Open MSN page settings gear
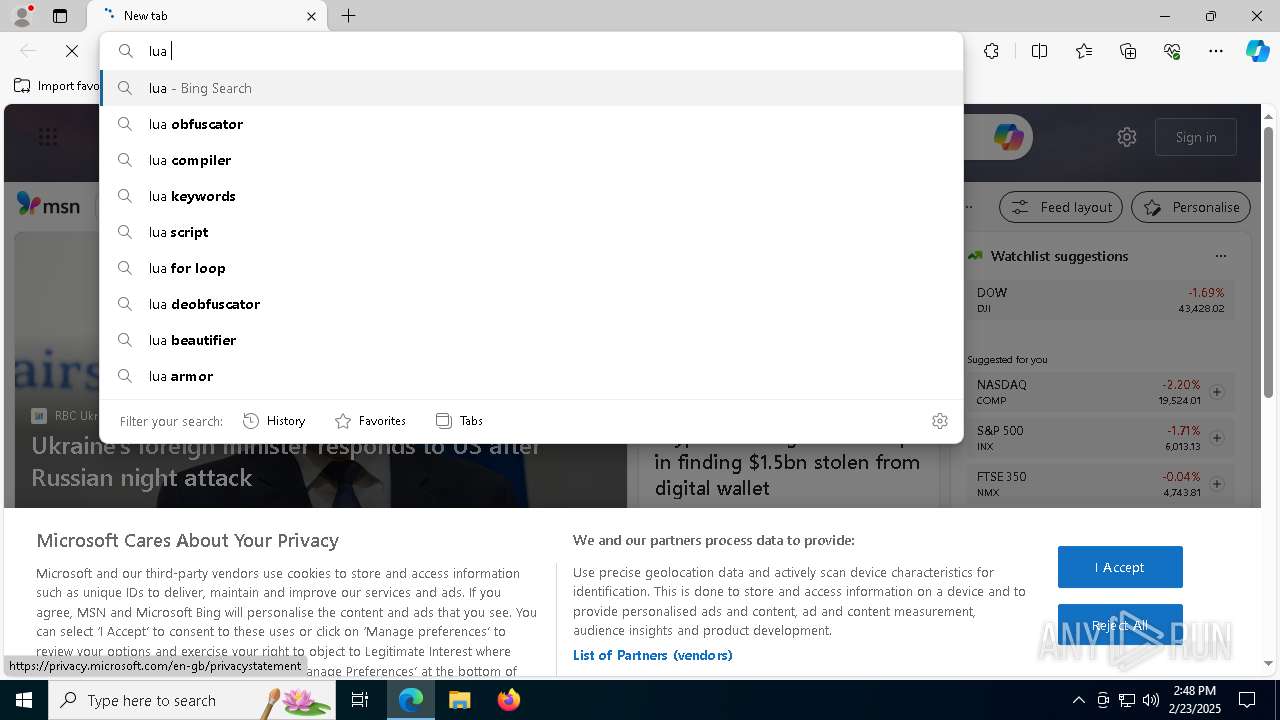This screenshot has height=720, width=1280. coord(1127,137)
